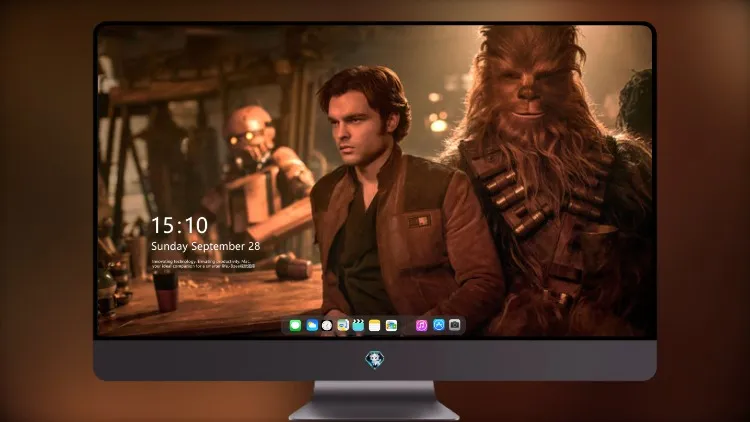Open the grey Camera app in the dock
Viewport: 750px width, 422px height.
(x=455, y=325)
